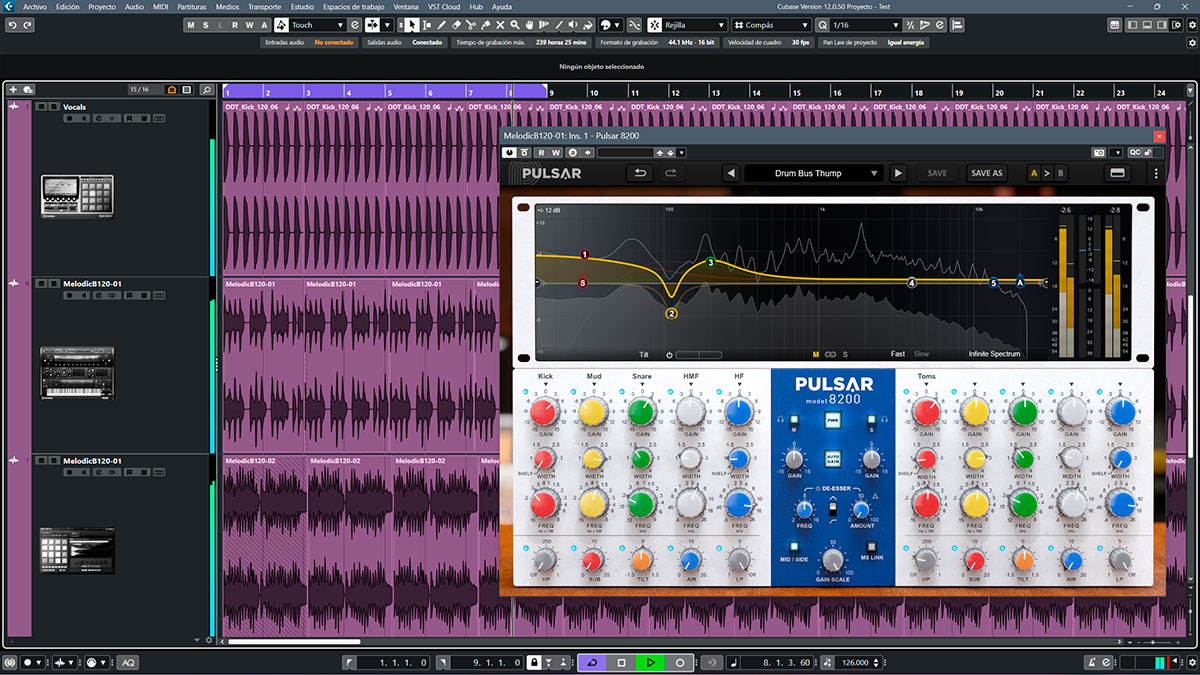Toggle the plugin Write automation W button
Viewport: 1200px width, 675px height.
tap(556, 153)
